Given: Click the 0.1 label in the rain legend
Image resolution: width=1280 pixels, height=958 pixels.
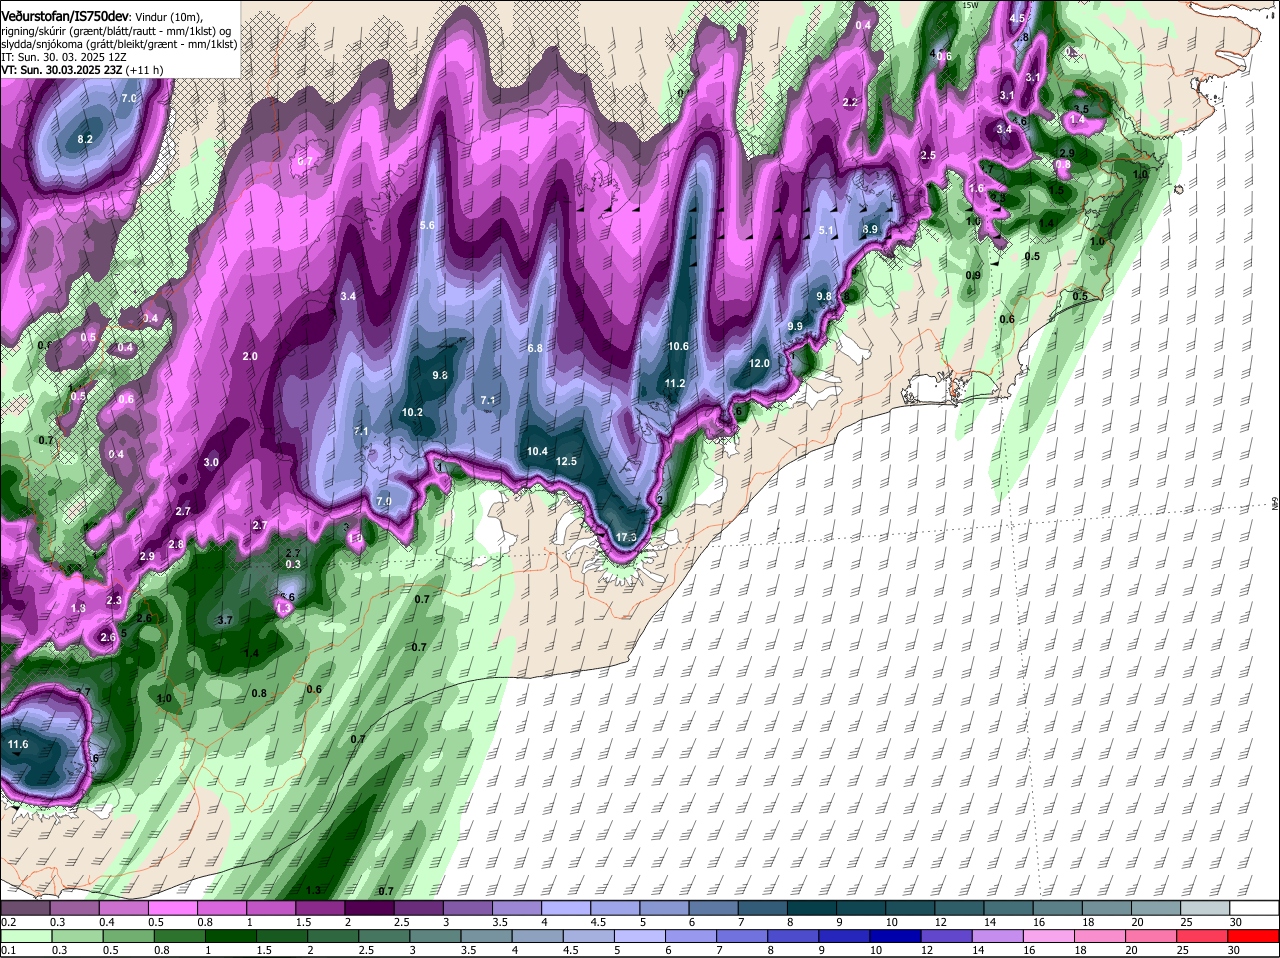Looking at the screenshot, I should (x=8, y=951).
